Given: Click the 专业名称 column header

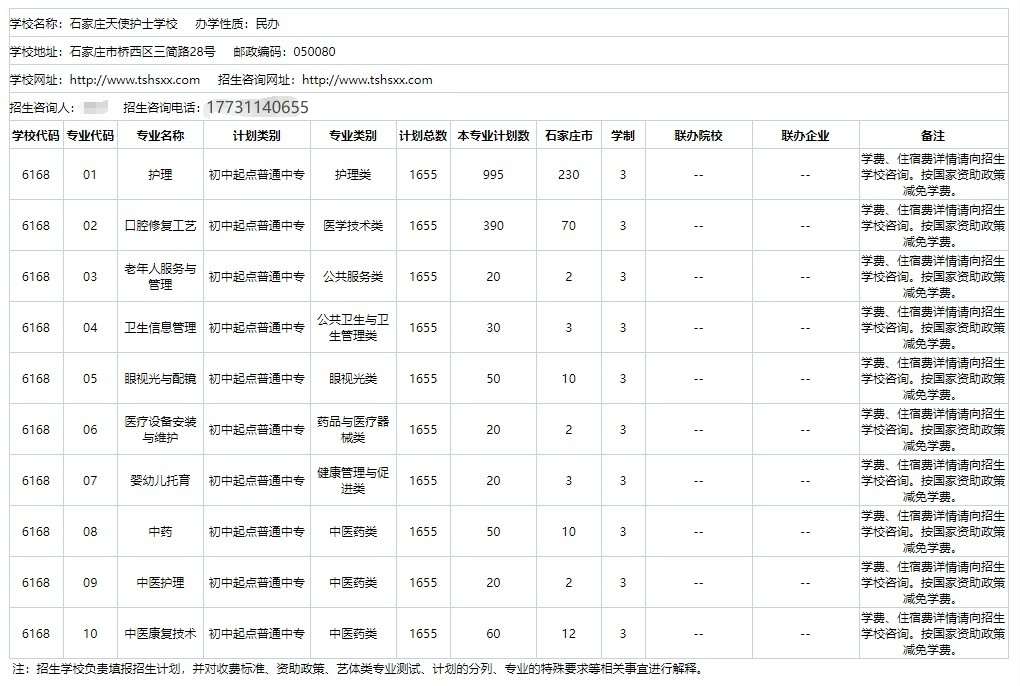Looking at the screenshot, I should pos(160,134).
